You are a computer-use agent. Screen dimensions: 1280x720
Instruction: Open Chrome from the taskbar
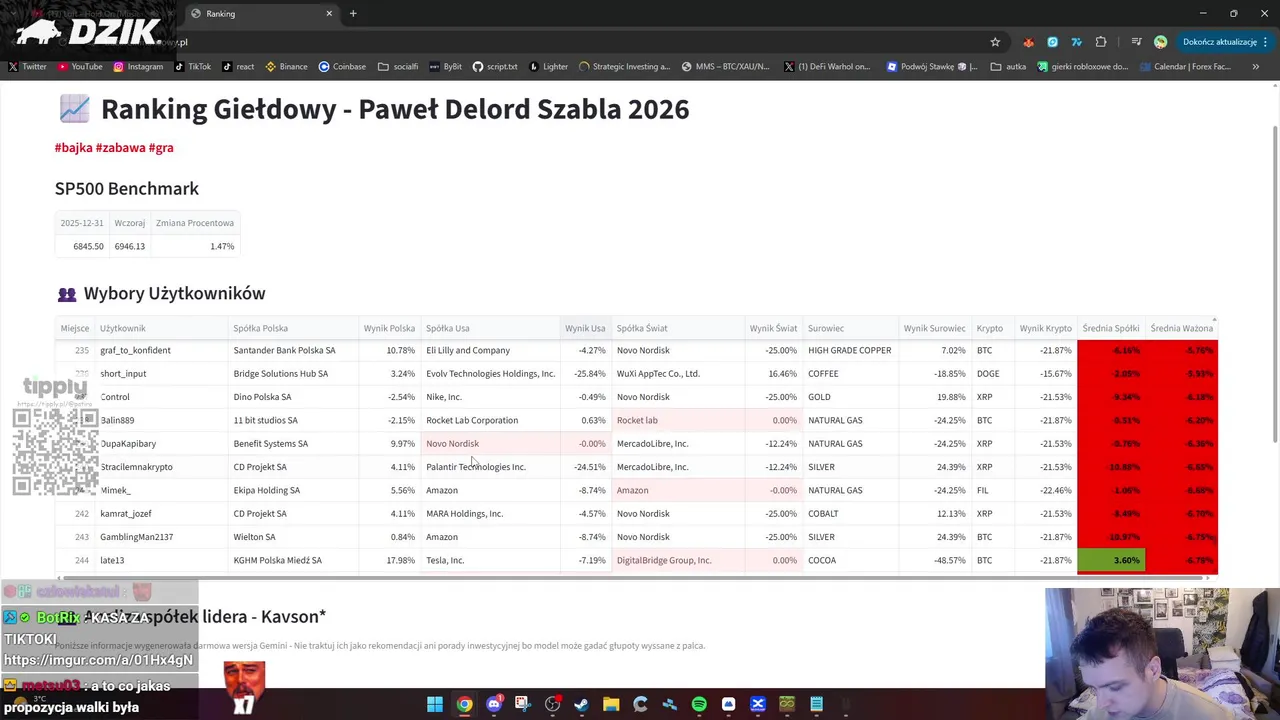[464, 704]
